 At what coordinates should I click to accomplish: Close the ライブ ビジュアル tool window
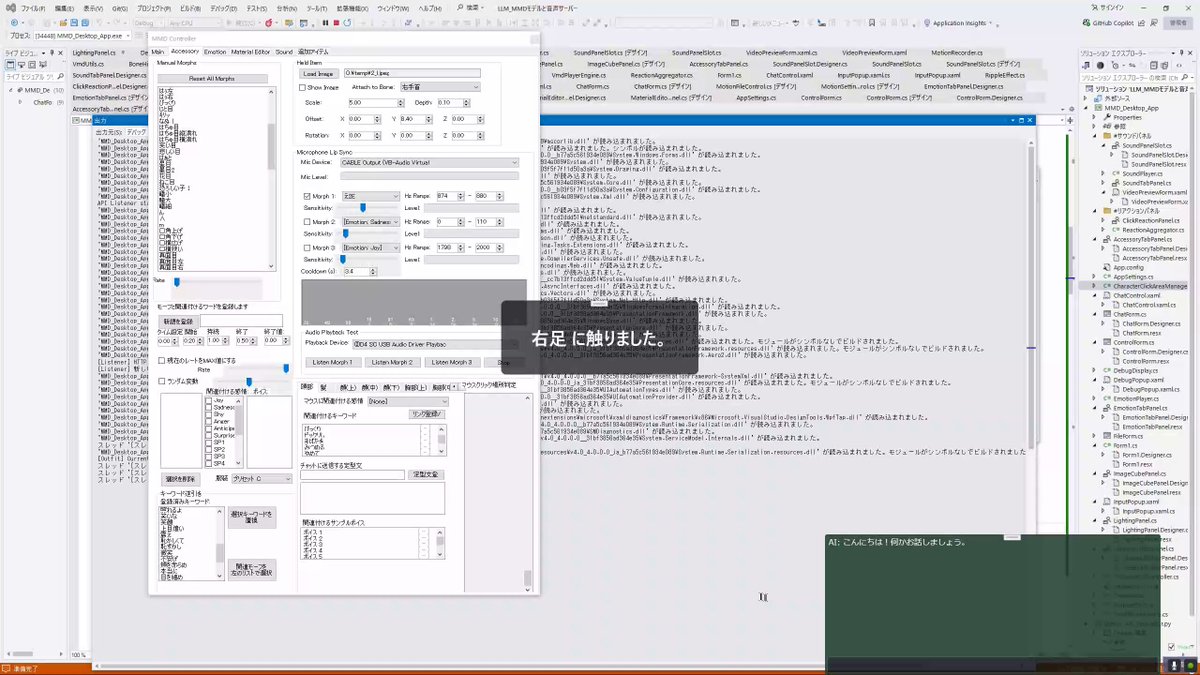click(x=60, y=52)
